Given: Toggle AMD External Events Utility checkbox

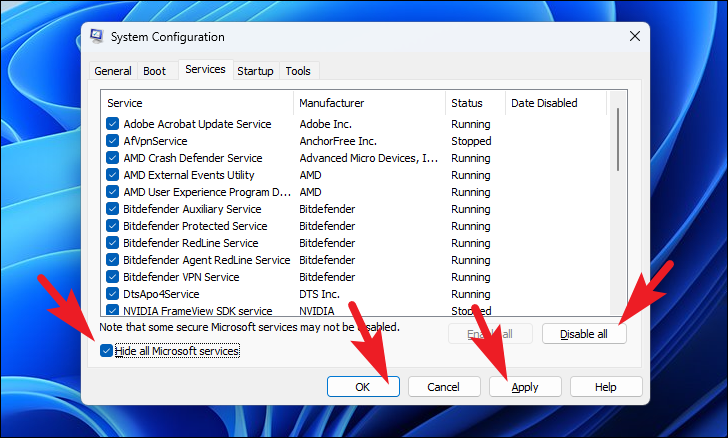Looking at the screenshot, I should tap(112, 175).
